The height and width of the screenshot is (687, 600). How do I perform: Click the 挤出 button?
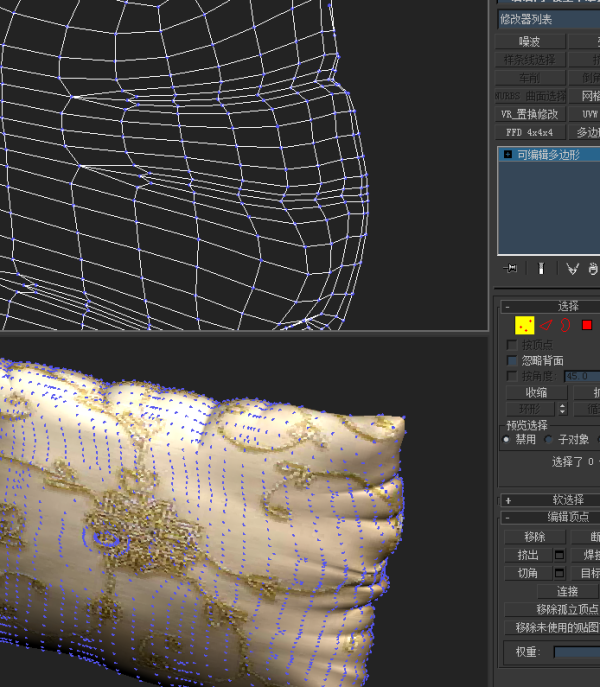[529, 555]
